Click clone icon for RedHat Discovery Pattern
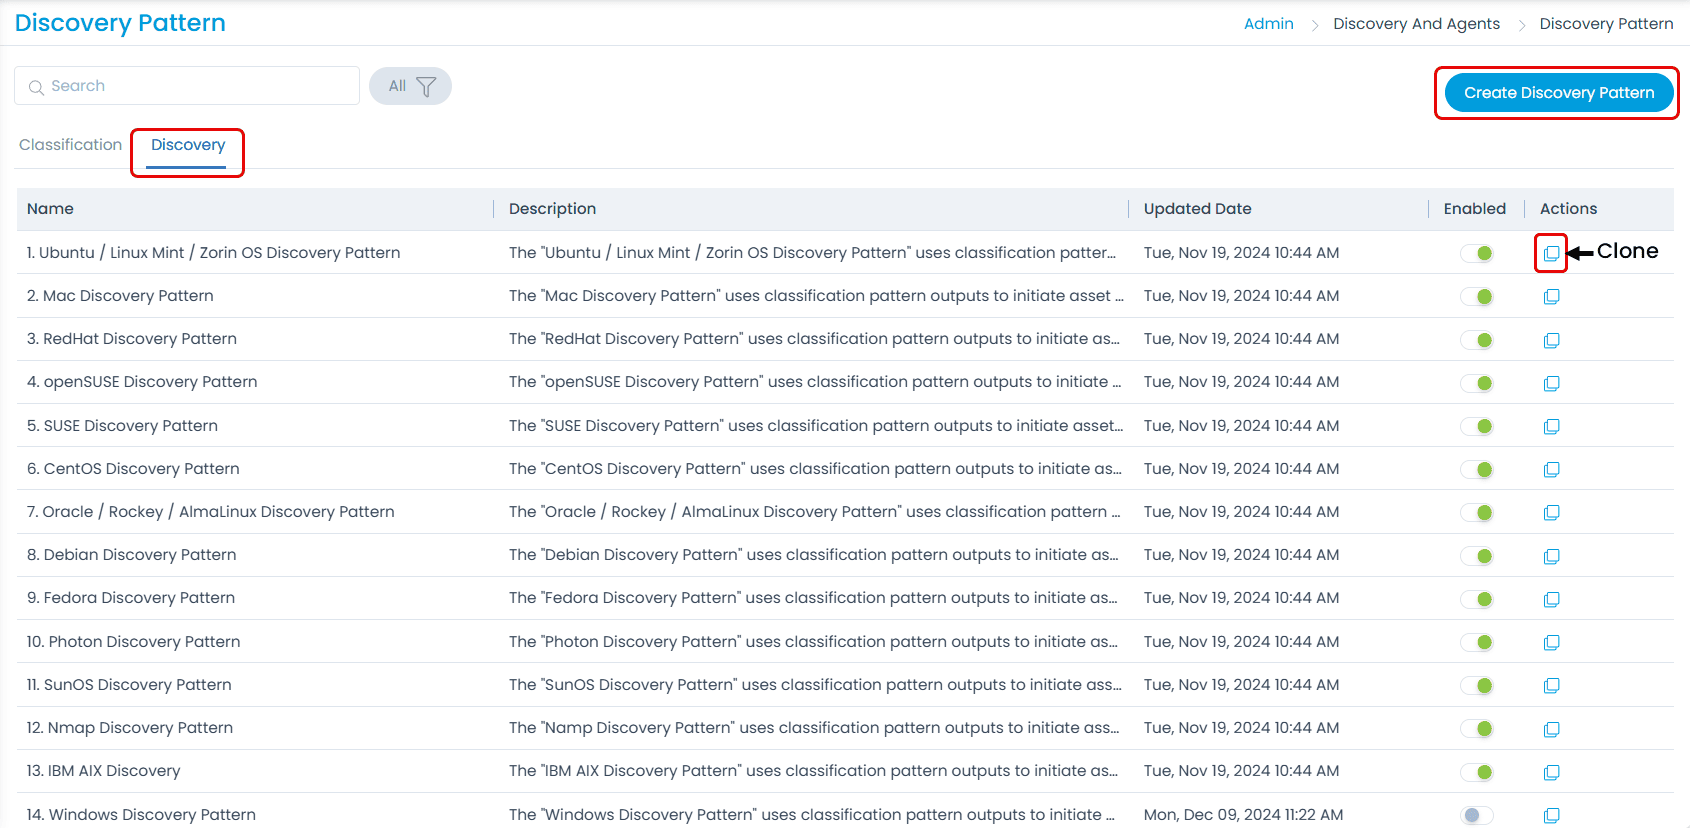 coord(1551,340)
